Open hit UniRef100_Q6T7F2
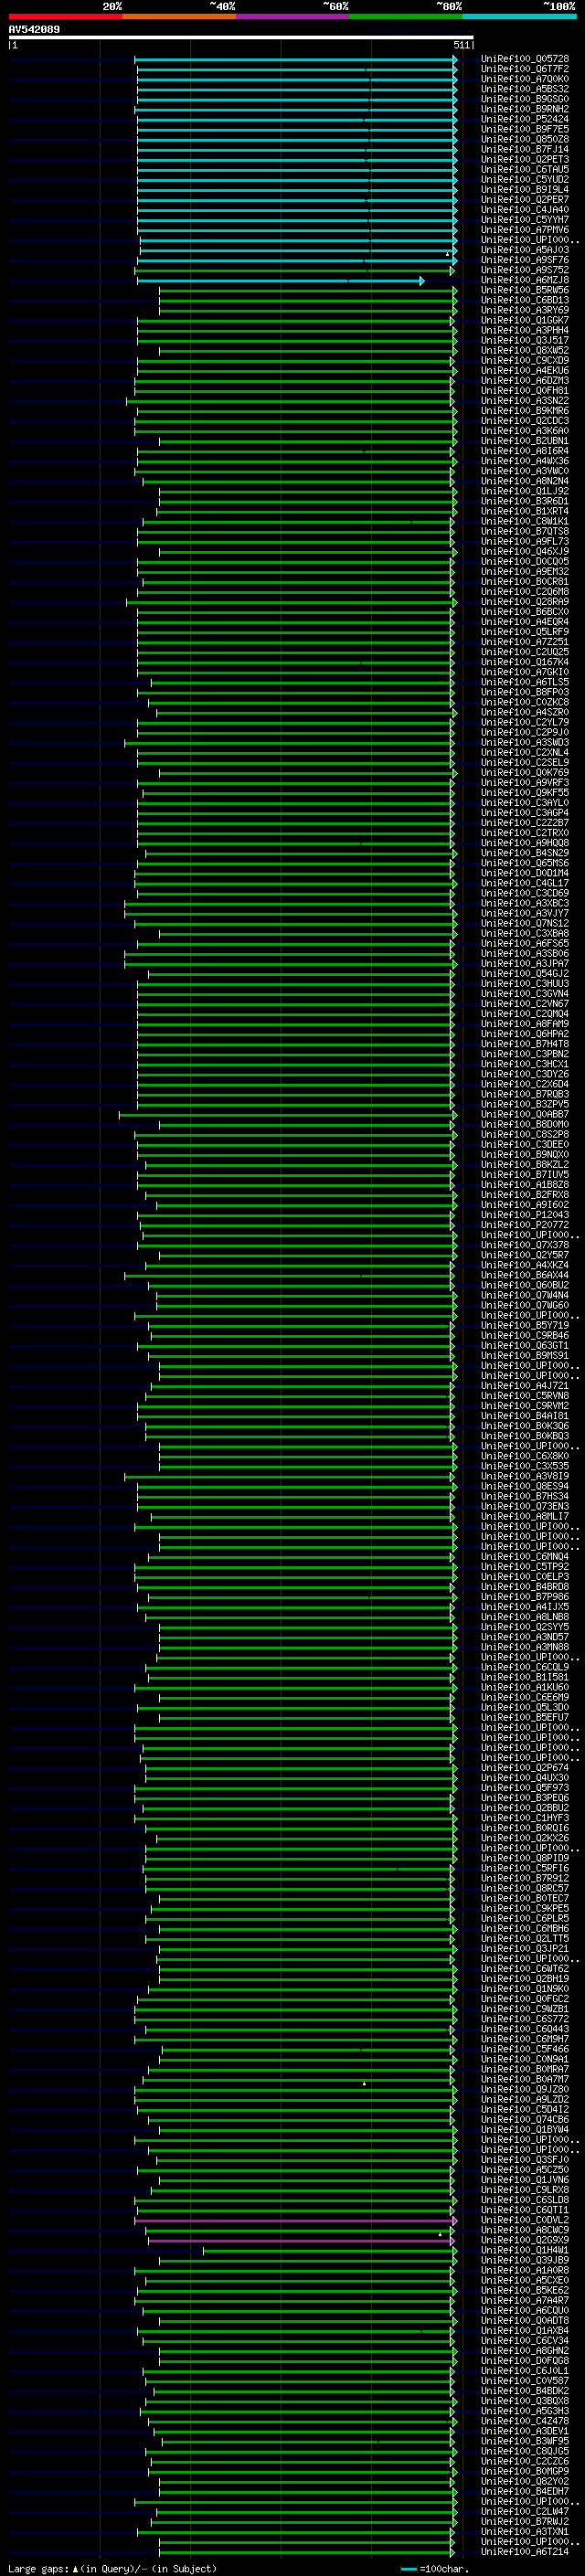Viewport: 585px width, 2576px height. (x=525, y=69)
